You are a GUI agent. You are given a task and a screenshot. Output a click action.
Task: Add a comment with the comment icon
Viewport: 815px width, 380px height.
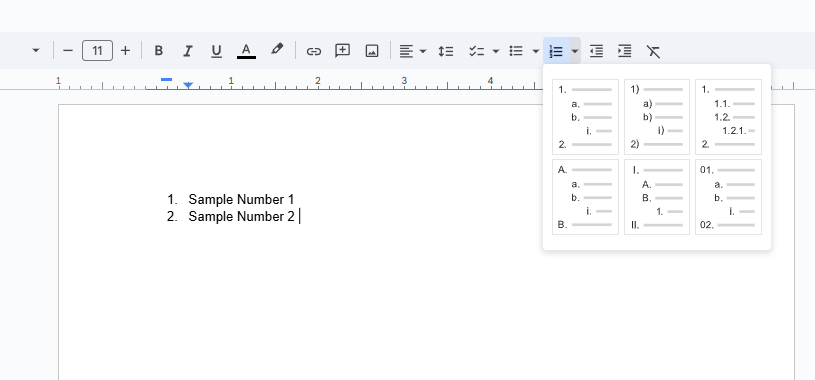pos(343,51)
